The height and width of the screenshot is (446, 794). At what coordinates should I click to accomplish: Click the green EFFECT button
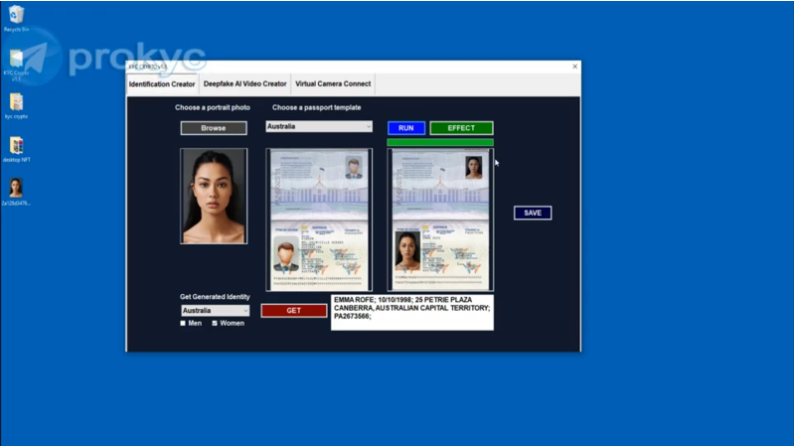point(461,128)
